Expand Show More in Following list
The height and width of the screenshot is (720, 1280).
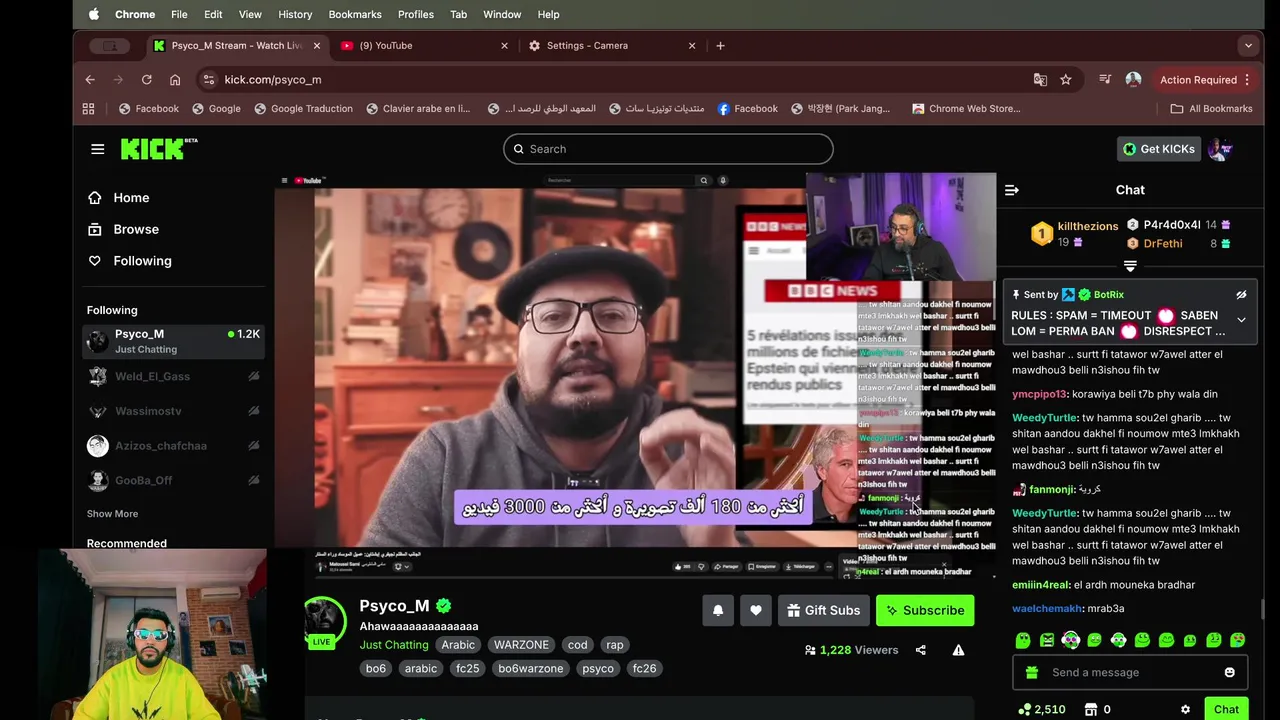[x=112, y=514]
